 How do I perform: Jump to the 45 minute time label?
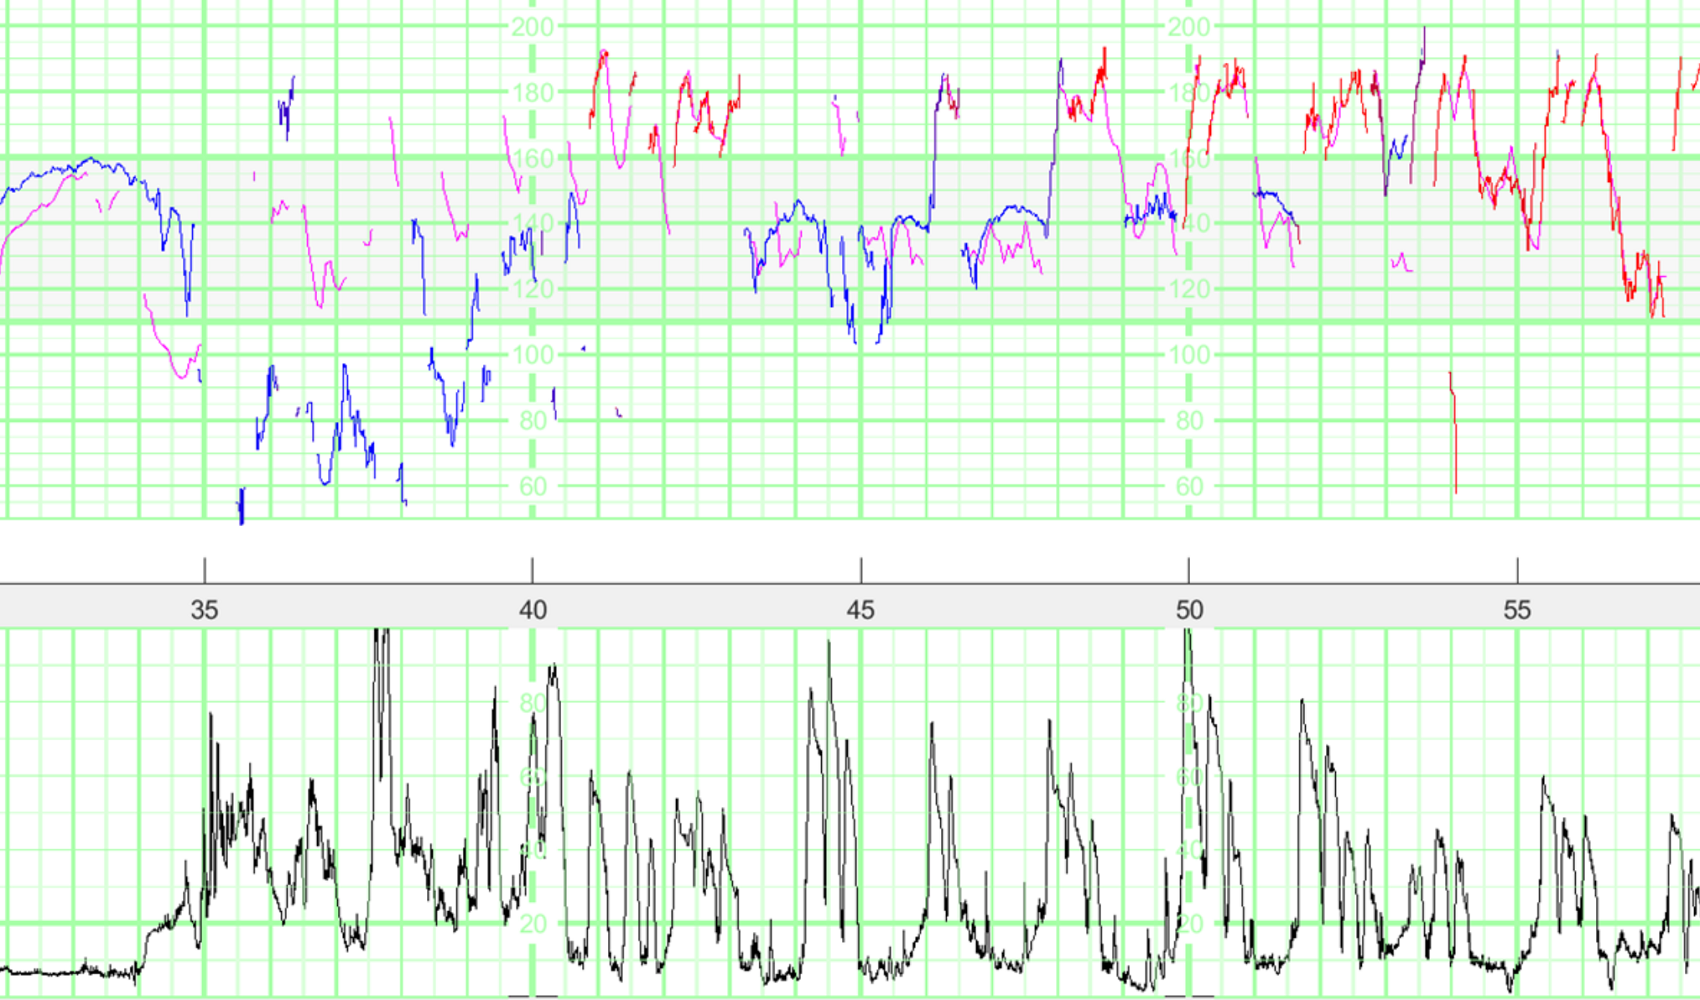861,610
